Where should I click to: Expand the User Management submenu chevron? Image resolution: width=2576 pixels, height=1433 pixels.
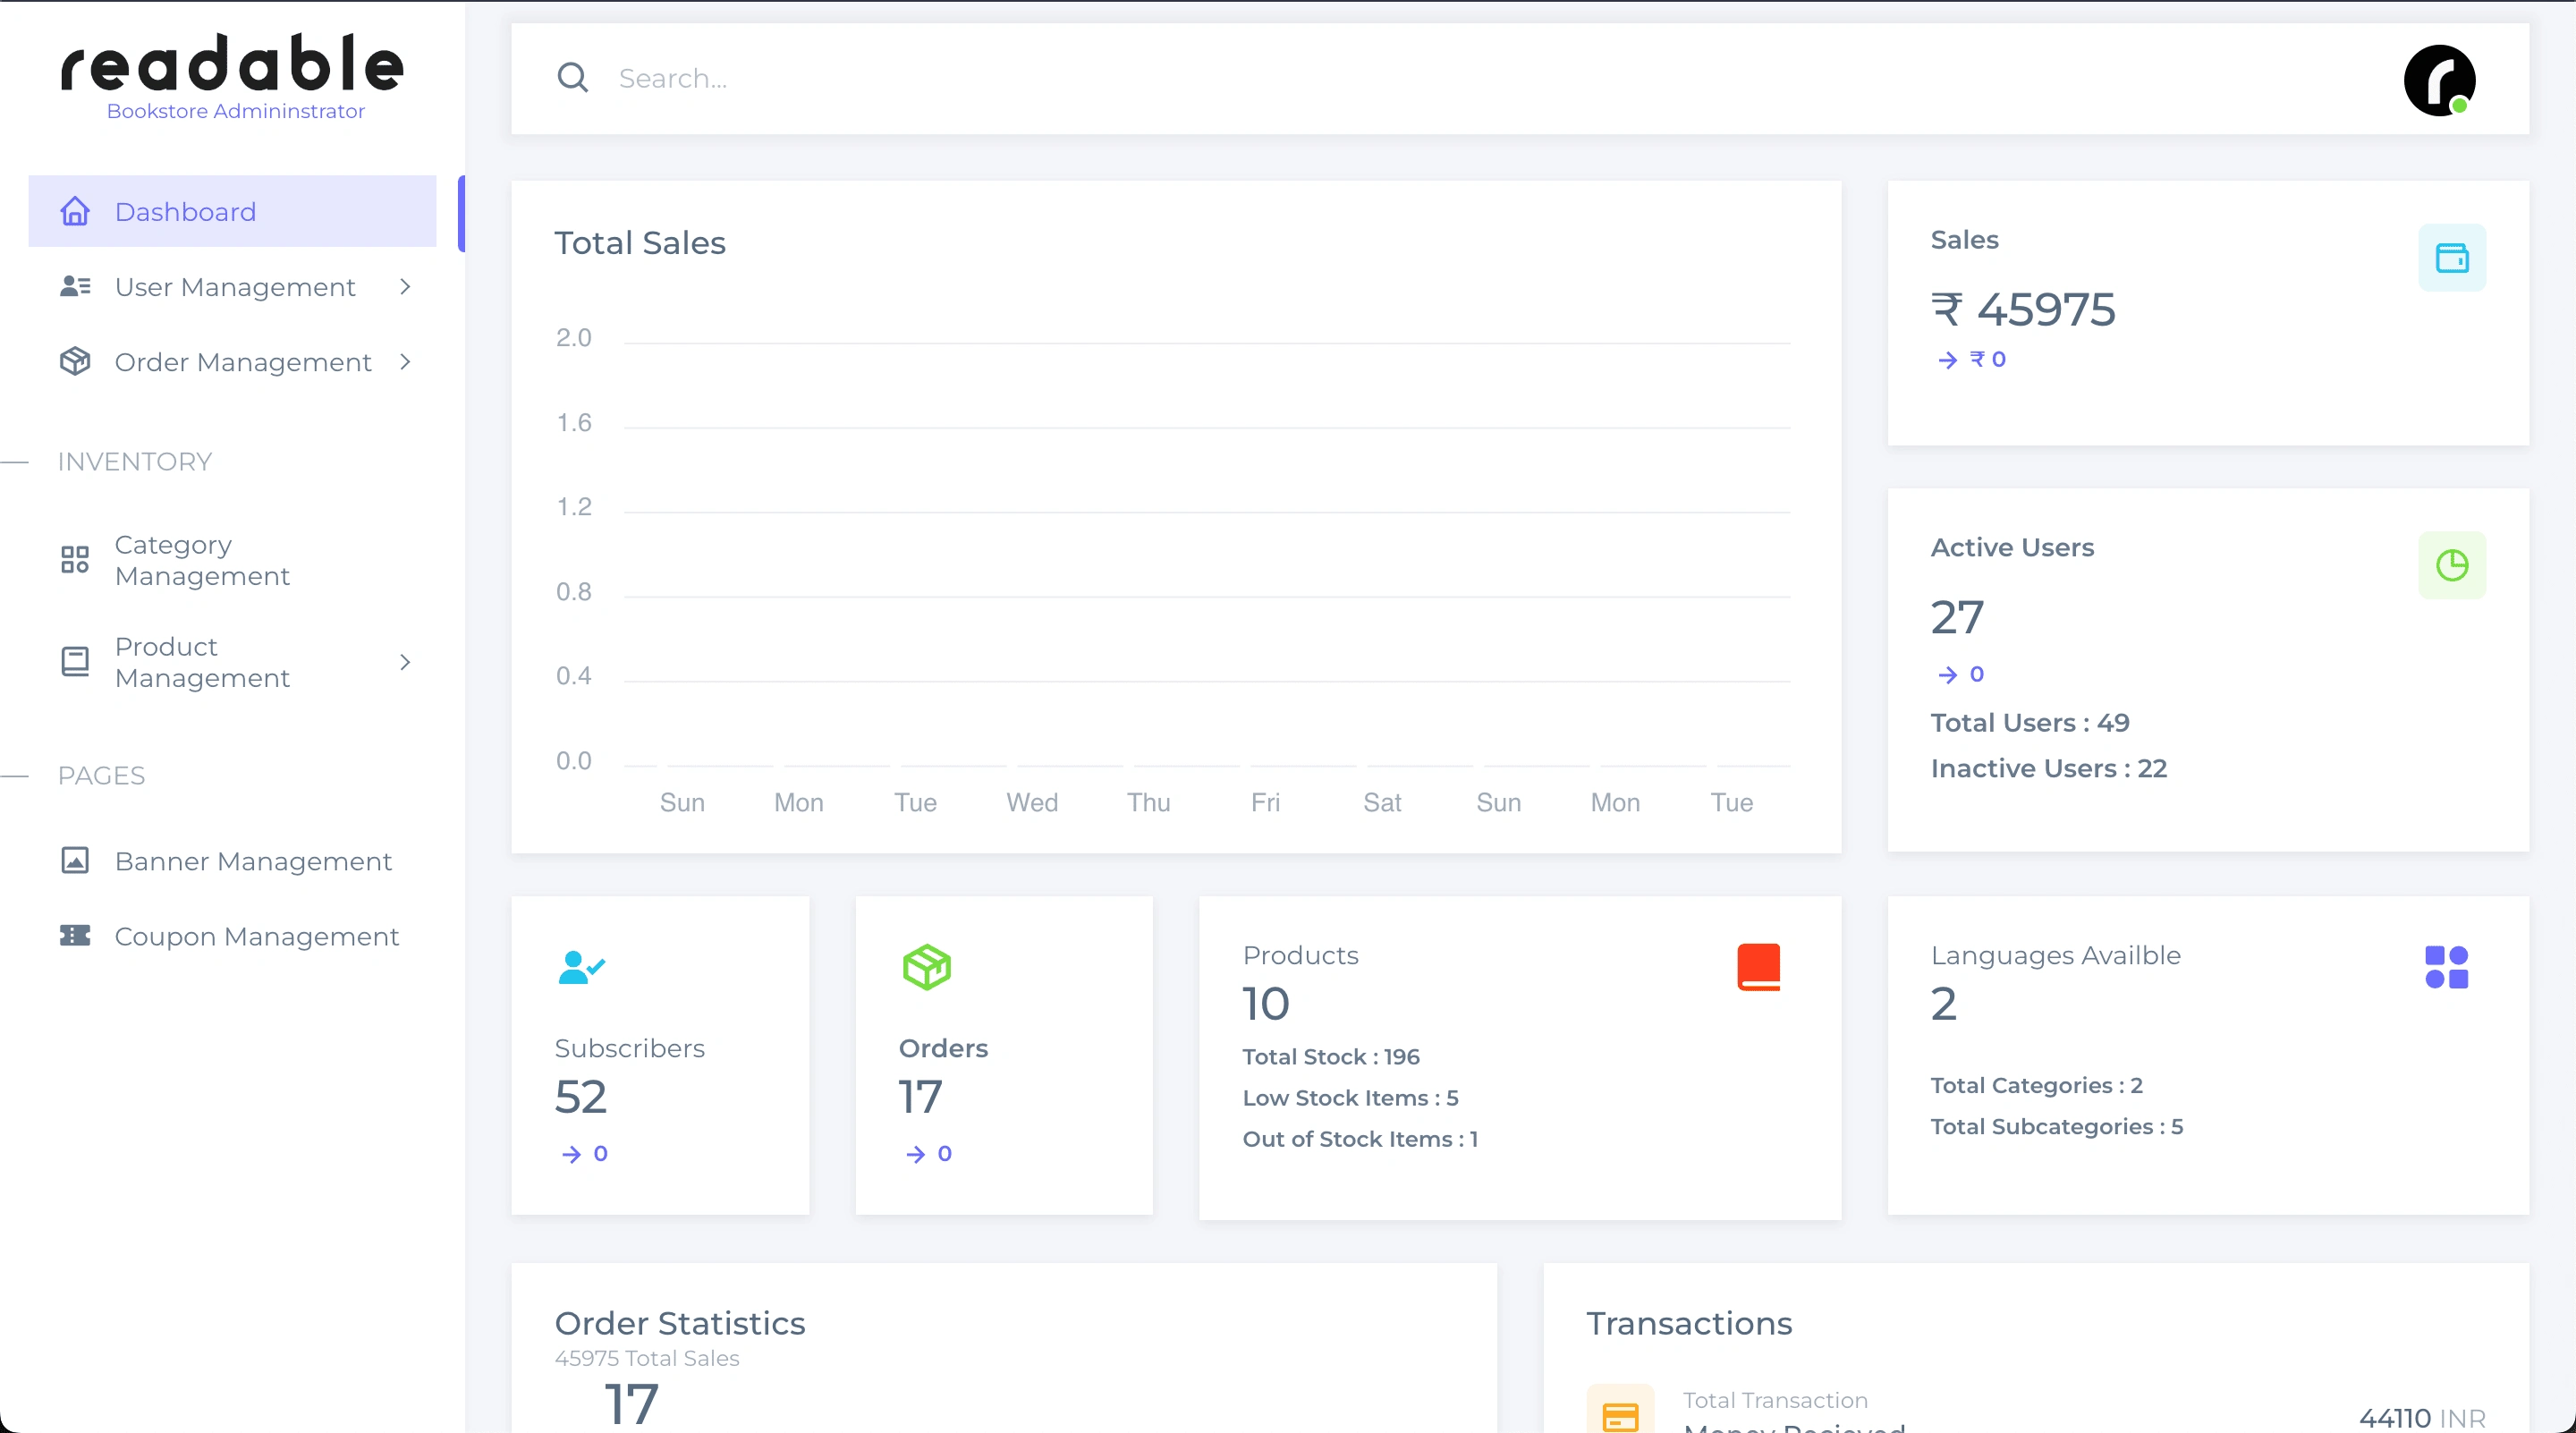click(405, 286)
